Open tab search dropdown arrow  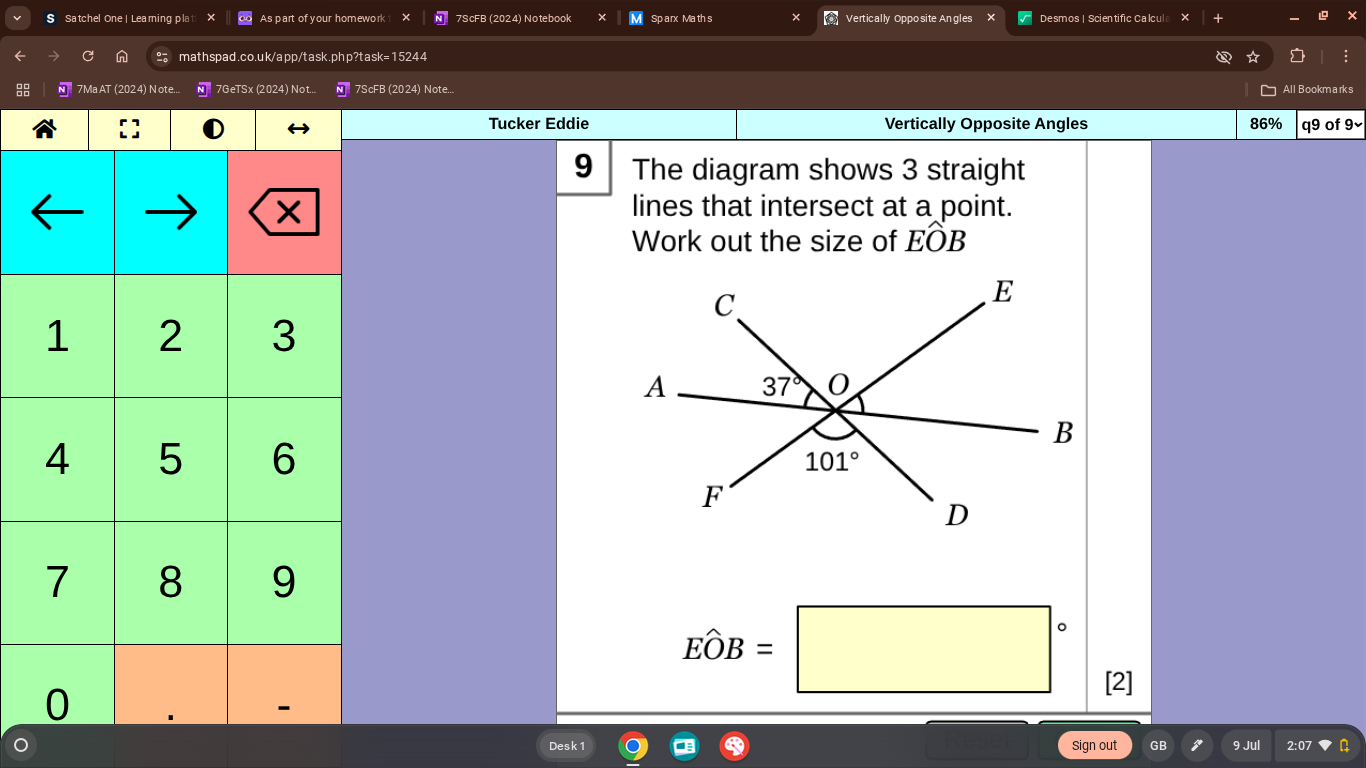[x=17, y=18]
